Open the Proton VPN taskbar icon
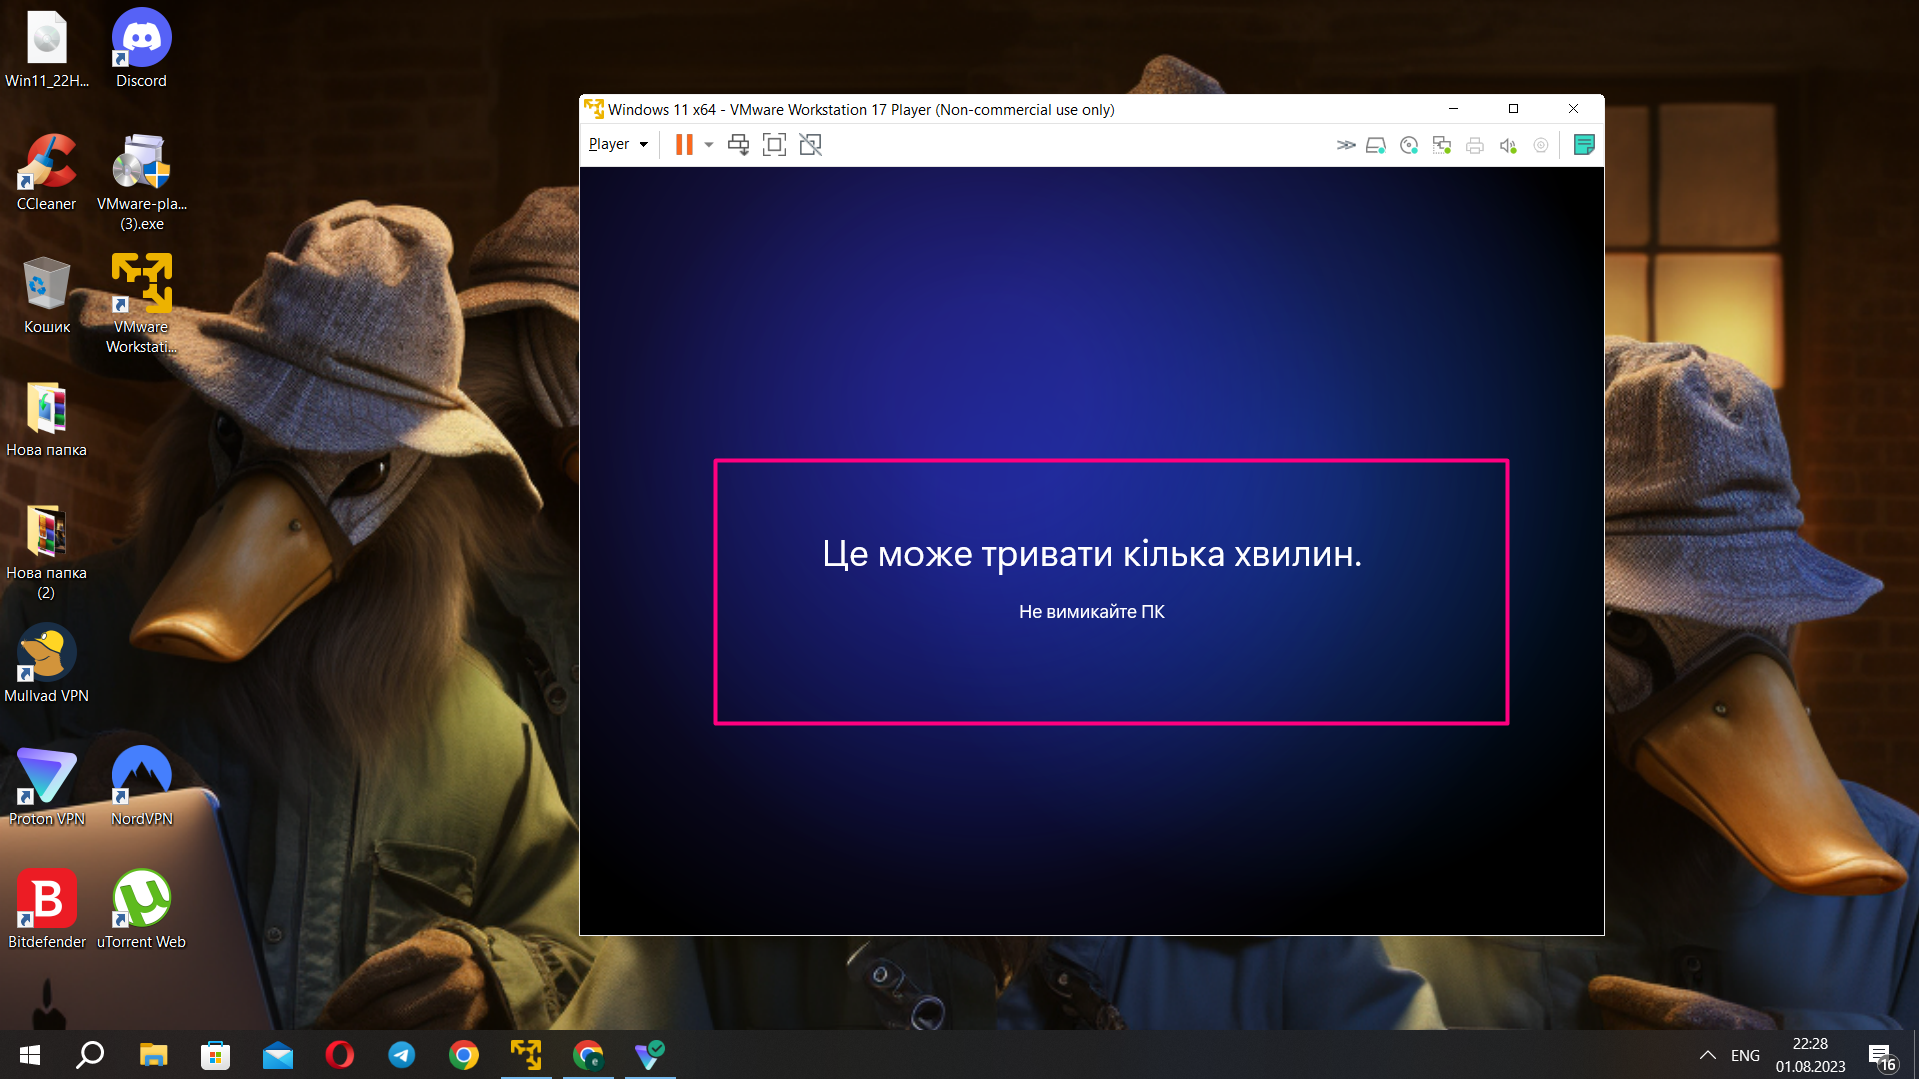The width and height of the screenshot is (1919, 1079). click(650, 1055)
